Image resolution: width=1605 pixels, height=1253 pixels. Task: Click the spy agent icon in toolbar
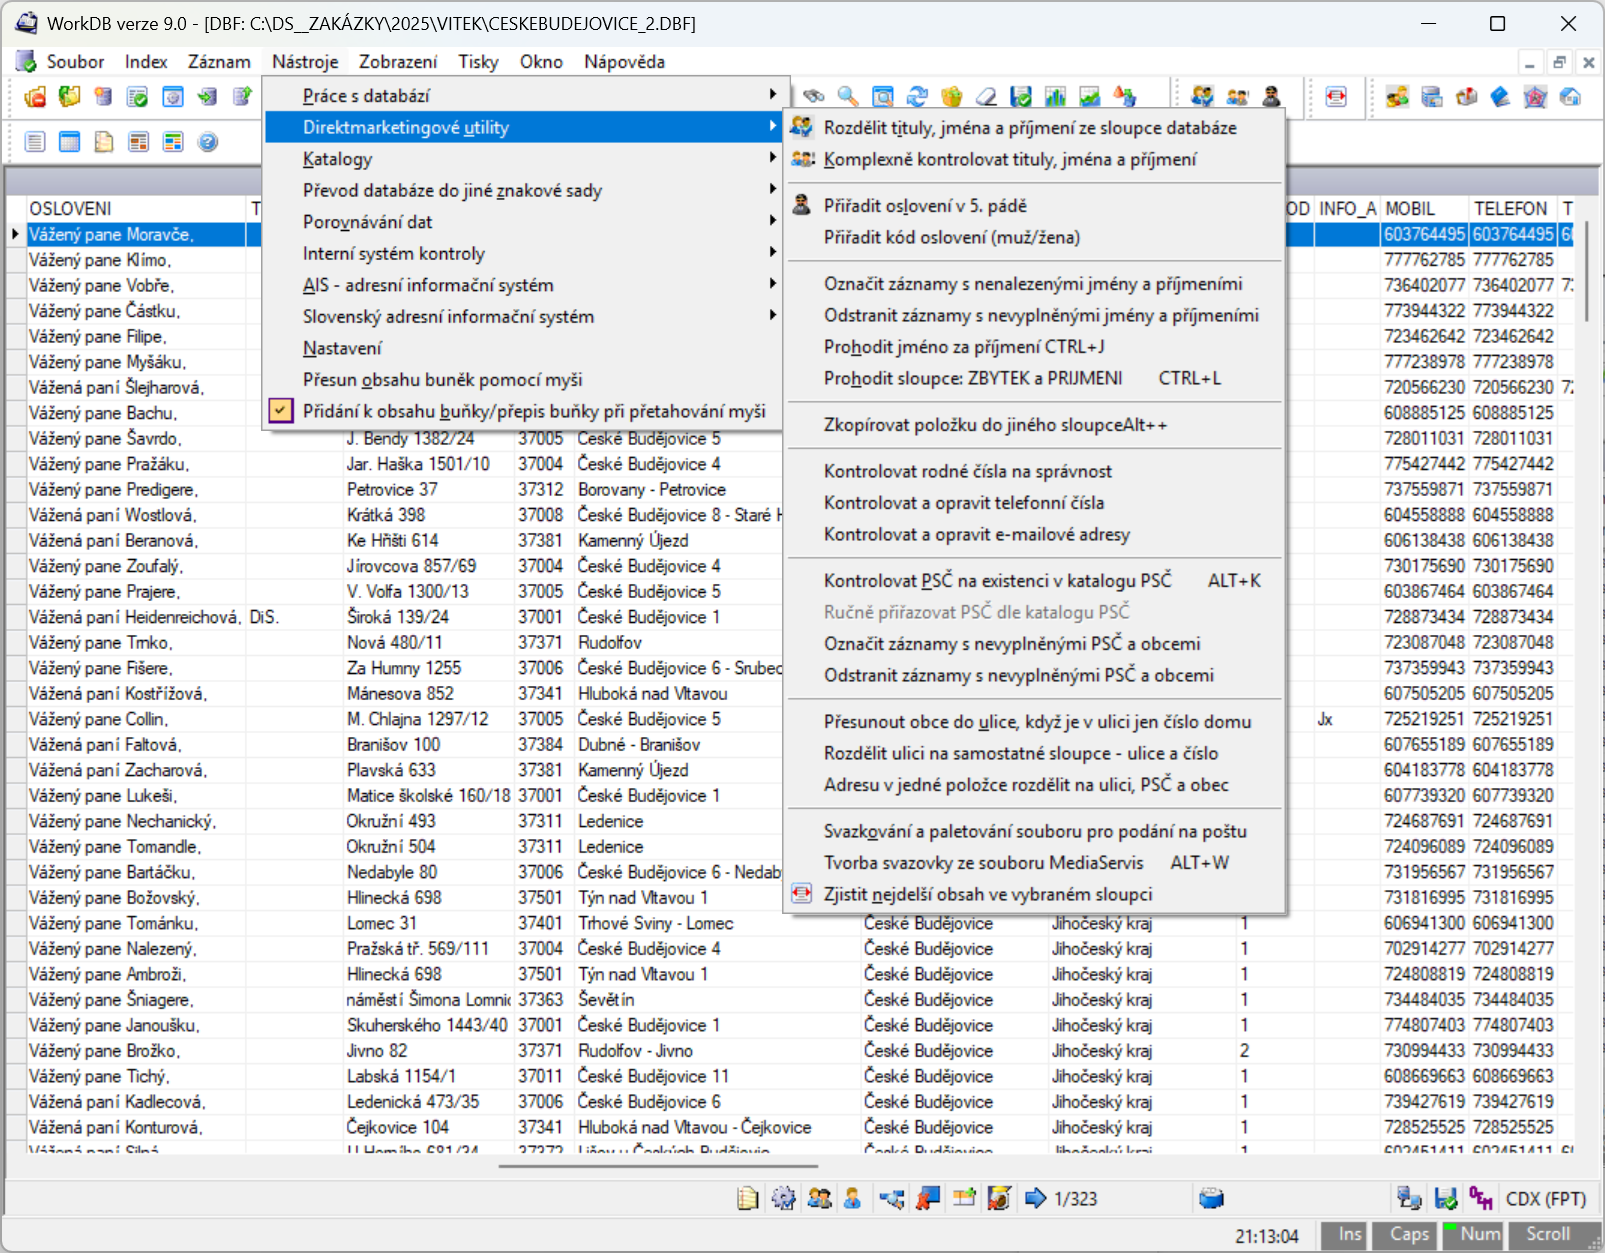1271,96
